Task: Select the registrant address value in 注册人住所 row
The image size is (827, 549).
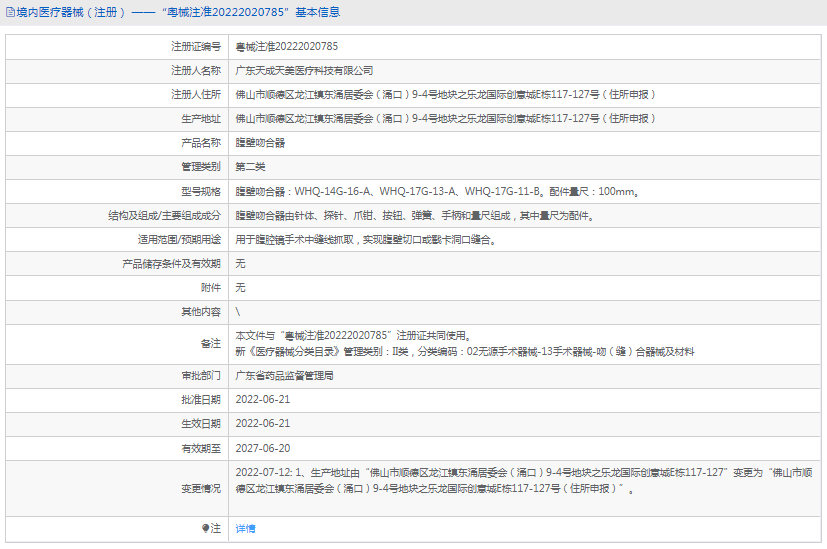Action: (x=445, y=94)
